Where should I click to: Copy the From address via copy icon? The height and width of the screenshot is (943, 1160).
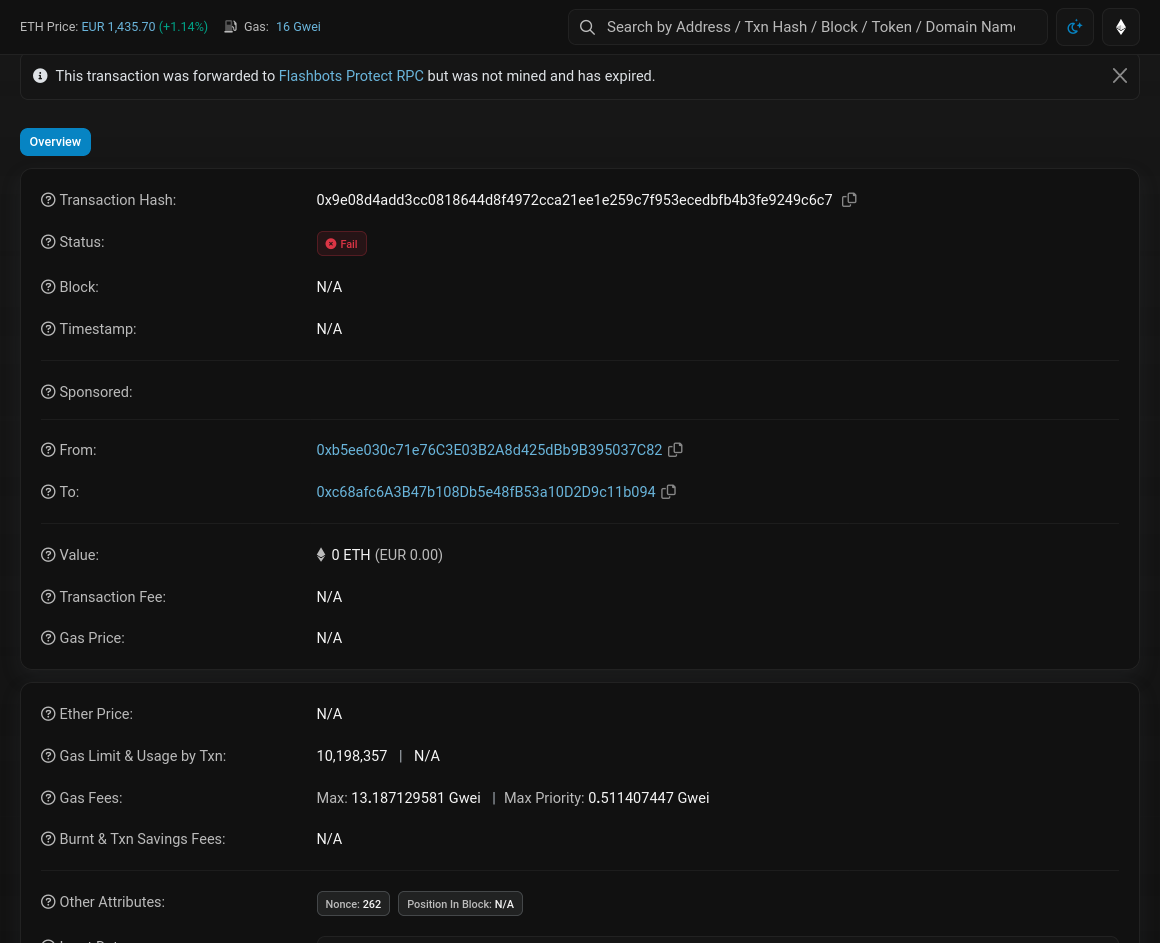(x=675, y=450)
